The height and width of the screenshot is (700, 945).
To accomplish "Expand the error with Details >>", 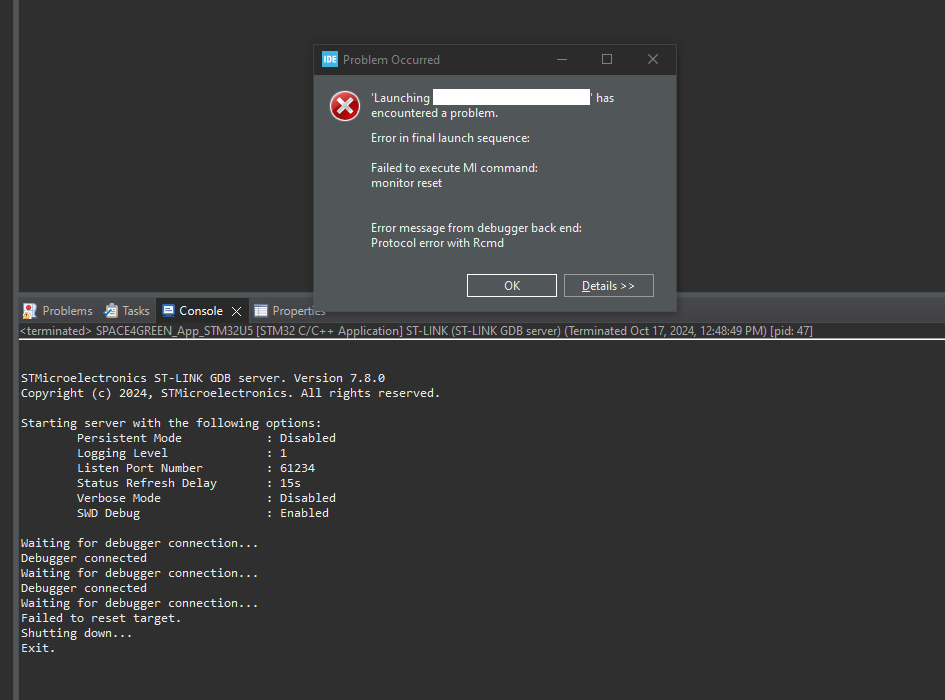I will (x=608, y=285).
